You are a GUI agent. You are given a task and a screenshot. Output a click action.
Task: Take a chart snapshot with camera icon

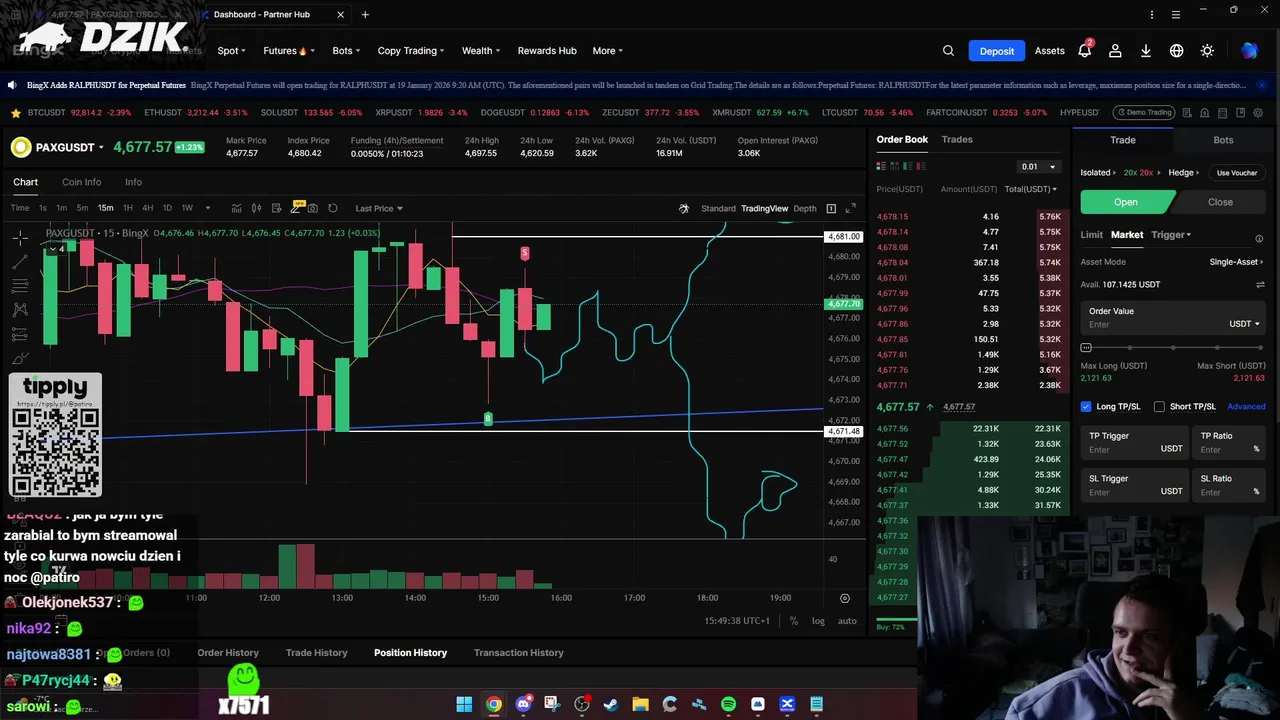pyautogui.click(x=313, y=208)
